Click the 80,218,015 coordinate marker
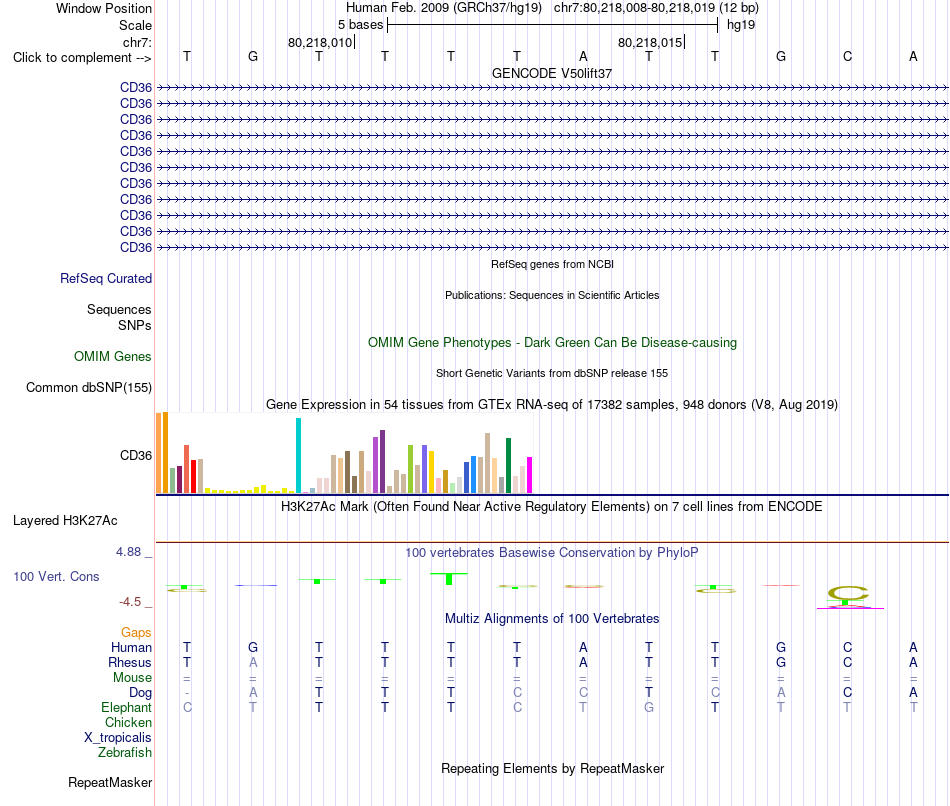The image size is (950, 806). point(650,42)
